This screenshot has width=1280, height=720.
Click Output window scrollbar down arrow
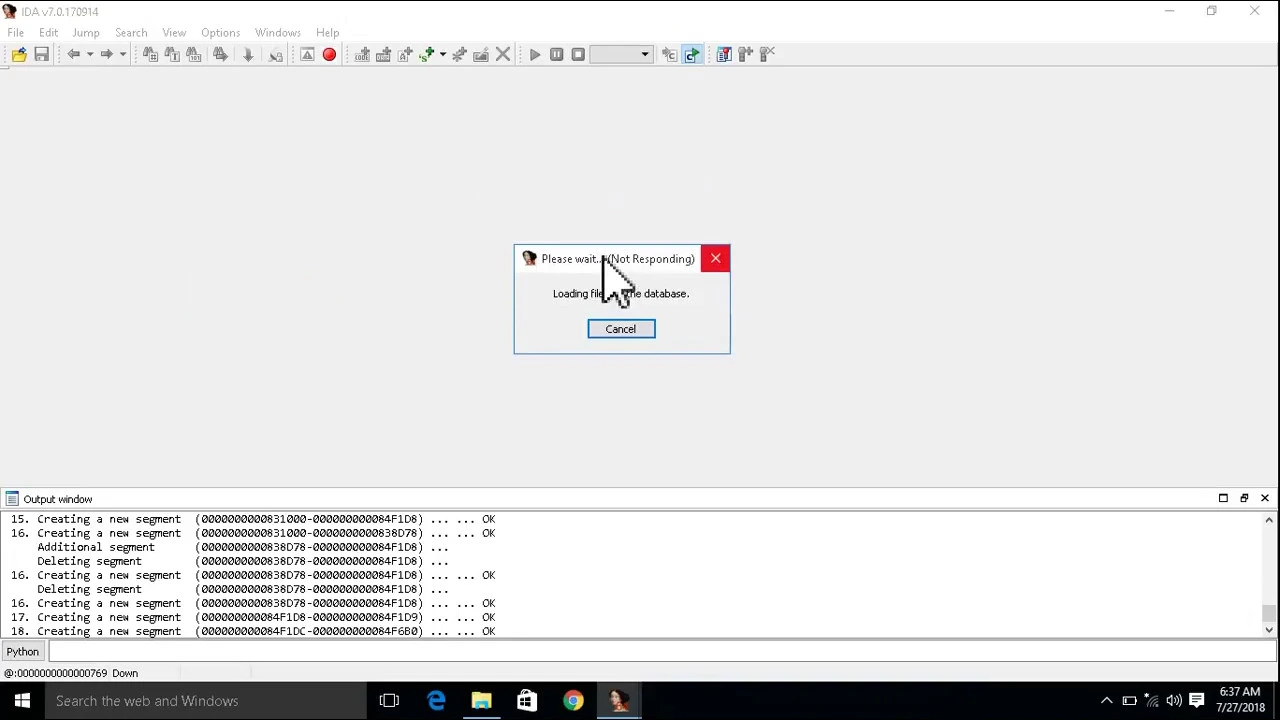point(1269,630)
